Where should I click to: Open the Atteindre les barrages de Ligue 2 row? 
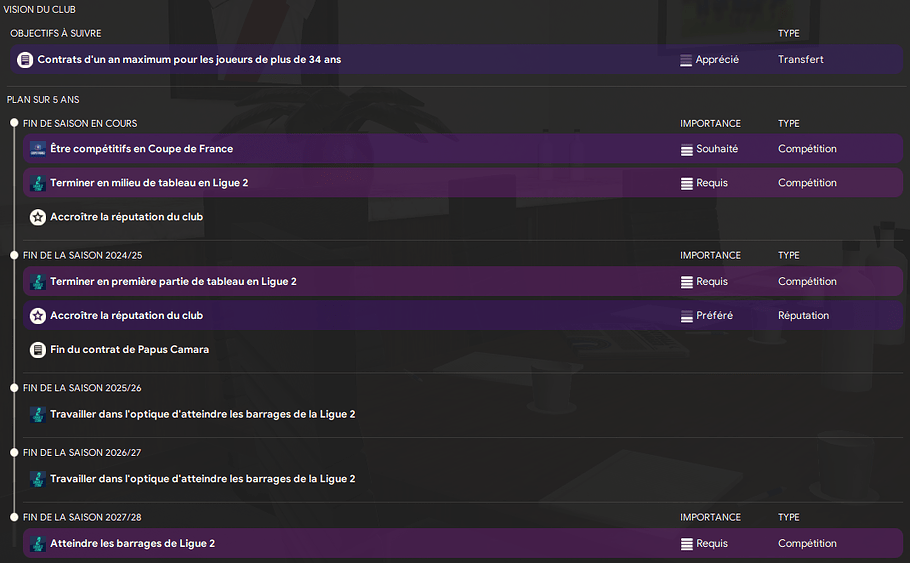click(463, 543)
